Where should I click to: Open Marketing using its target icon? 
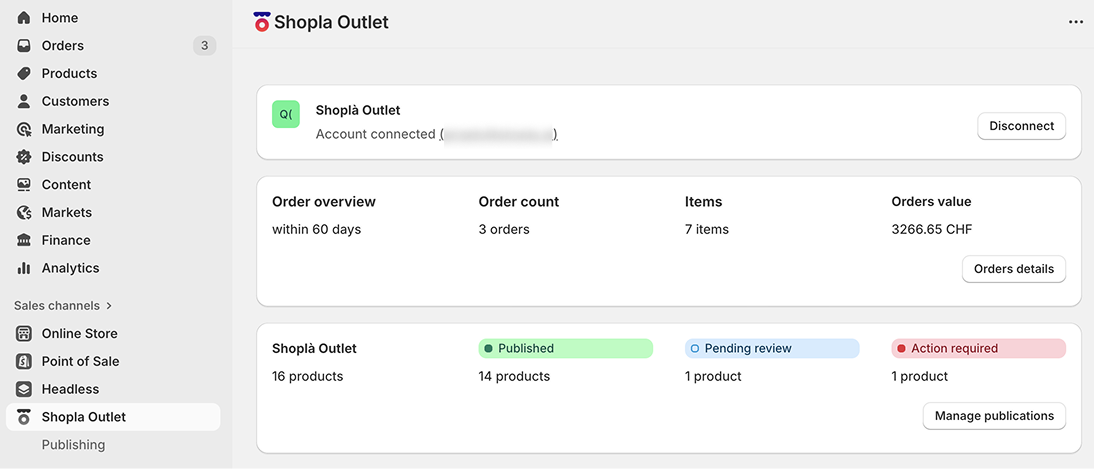point(24,129)
